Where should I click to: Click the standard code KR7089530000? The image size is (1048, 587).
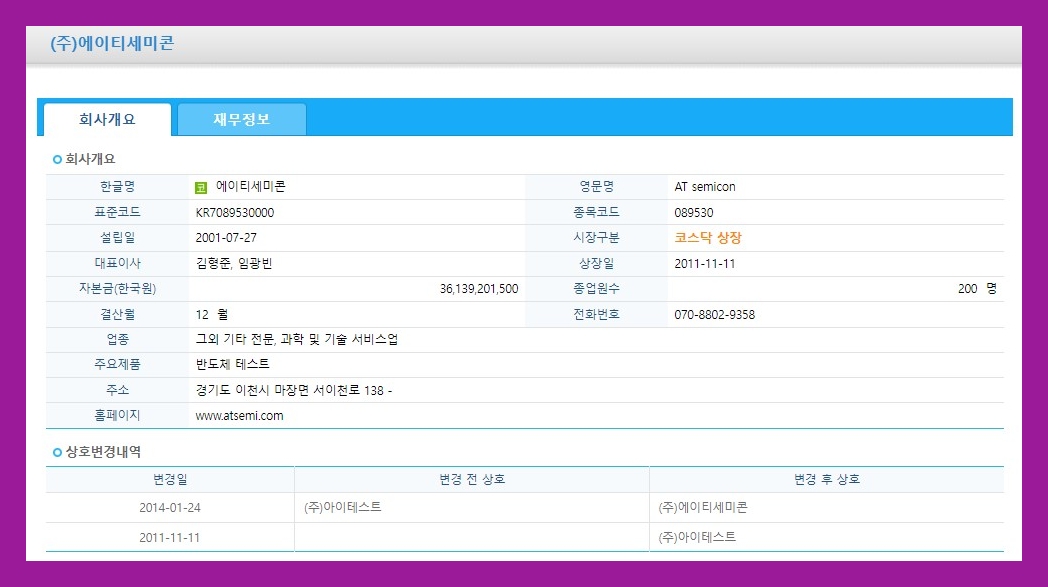235,213
